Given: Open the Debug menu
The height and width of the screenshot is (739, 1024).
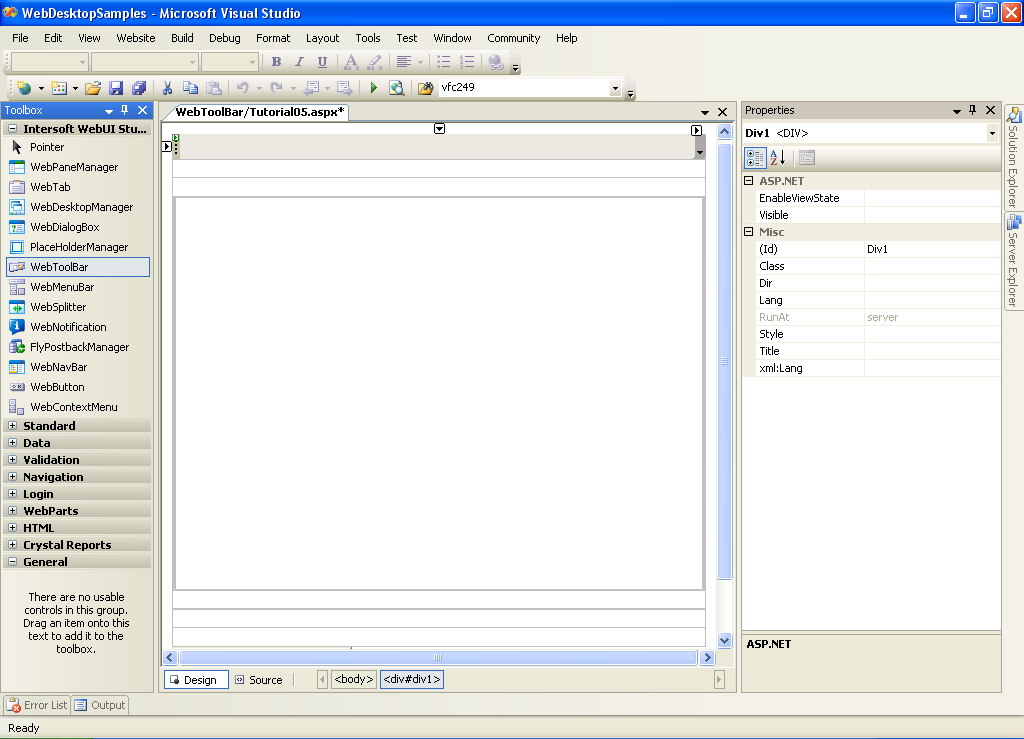Looking at the screenshot, I should click(x=224, y=38).
